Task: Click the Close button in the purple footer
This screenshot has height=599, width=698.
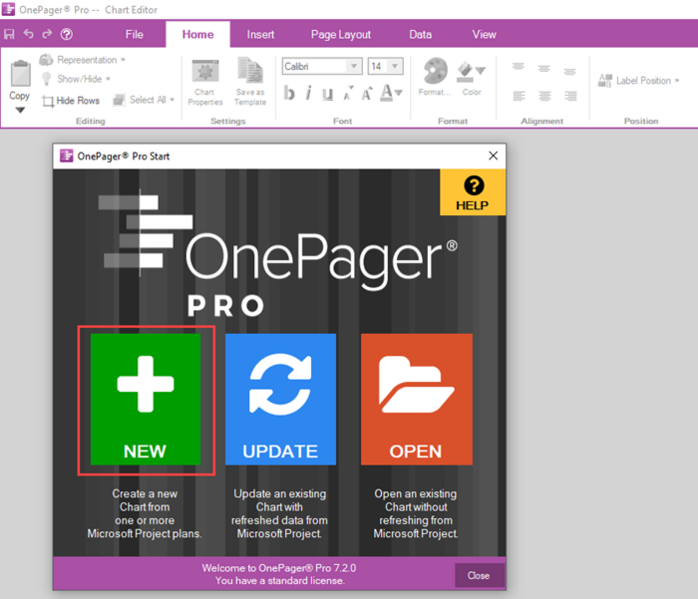Action: [479, 575]
